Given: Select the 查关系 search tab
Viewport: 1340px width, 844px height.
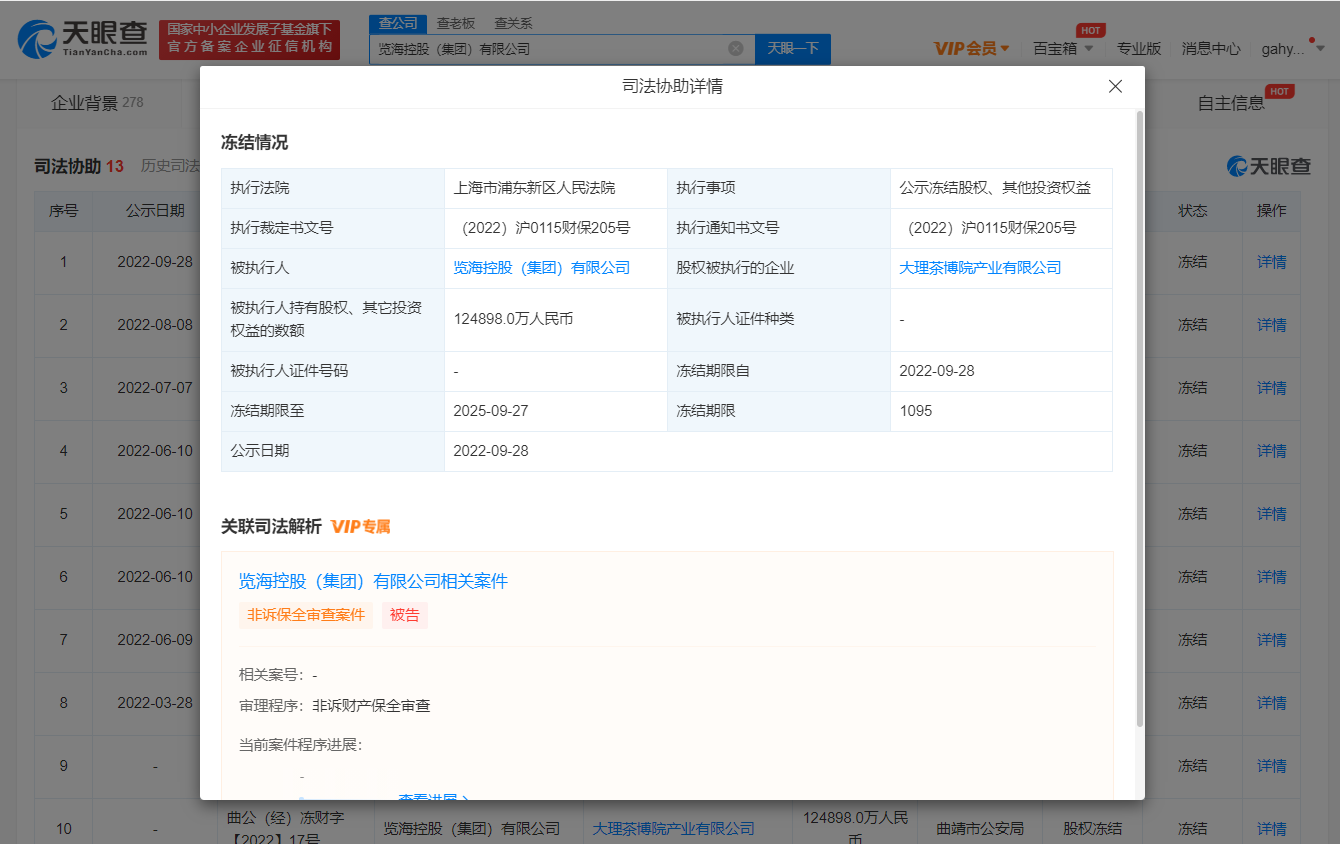Looking at the screenshot, I should pyautogui.click(x=513, y=23).
